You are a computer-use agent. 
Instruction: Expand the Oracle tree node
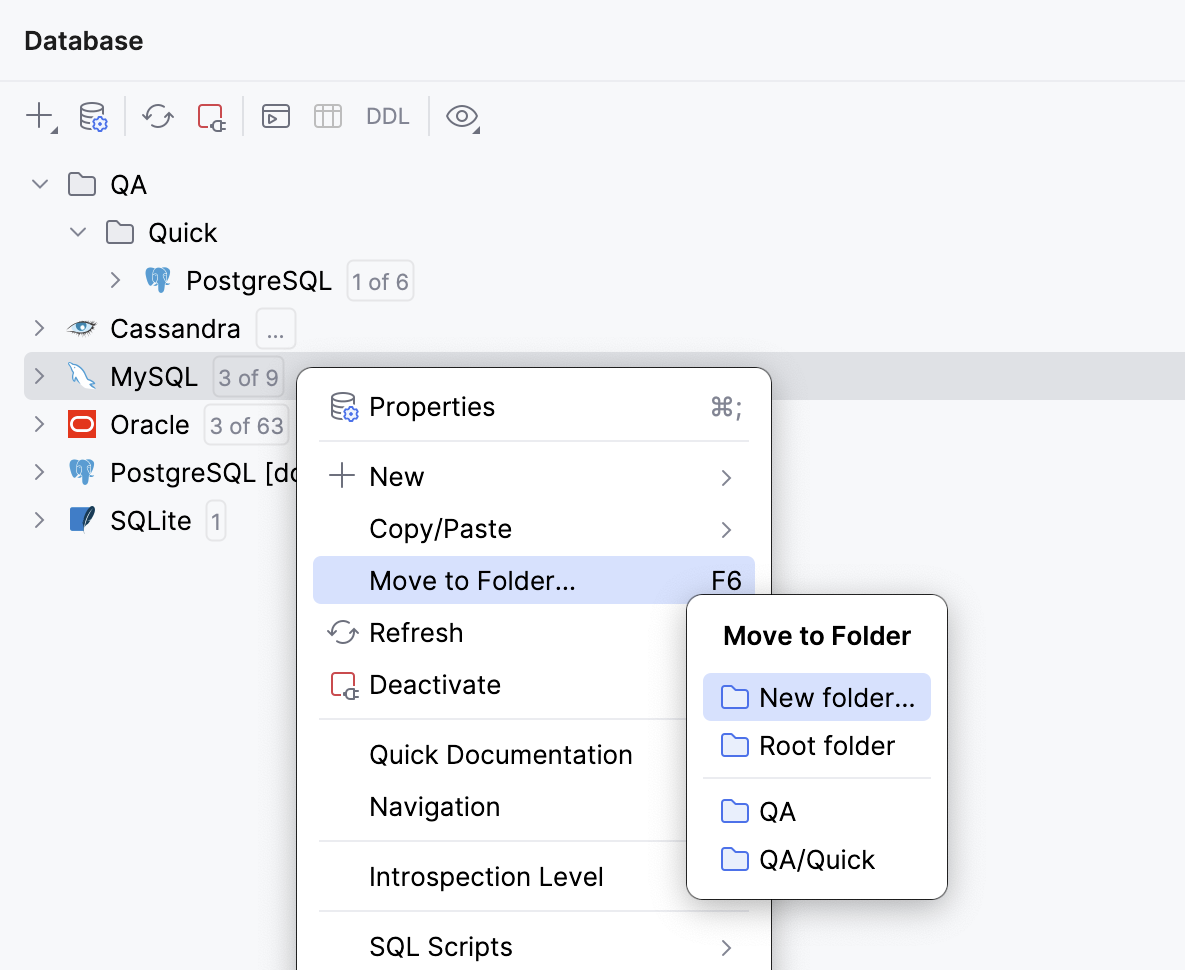[x=39, y=424]
